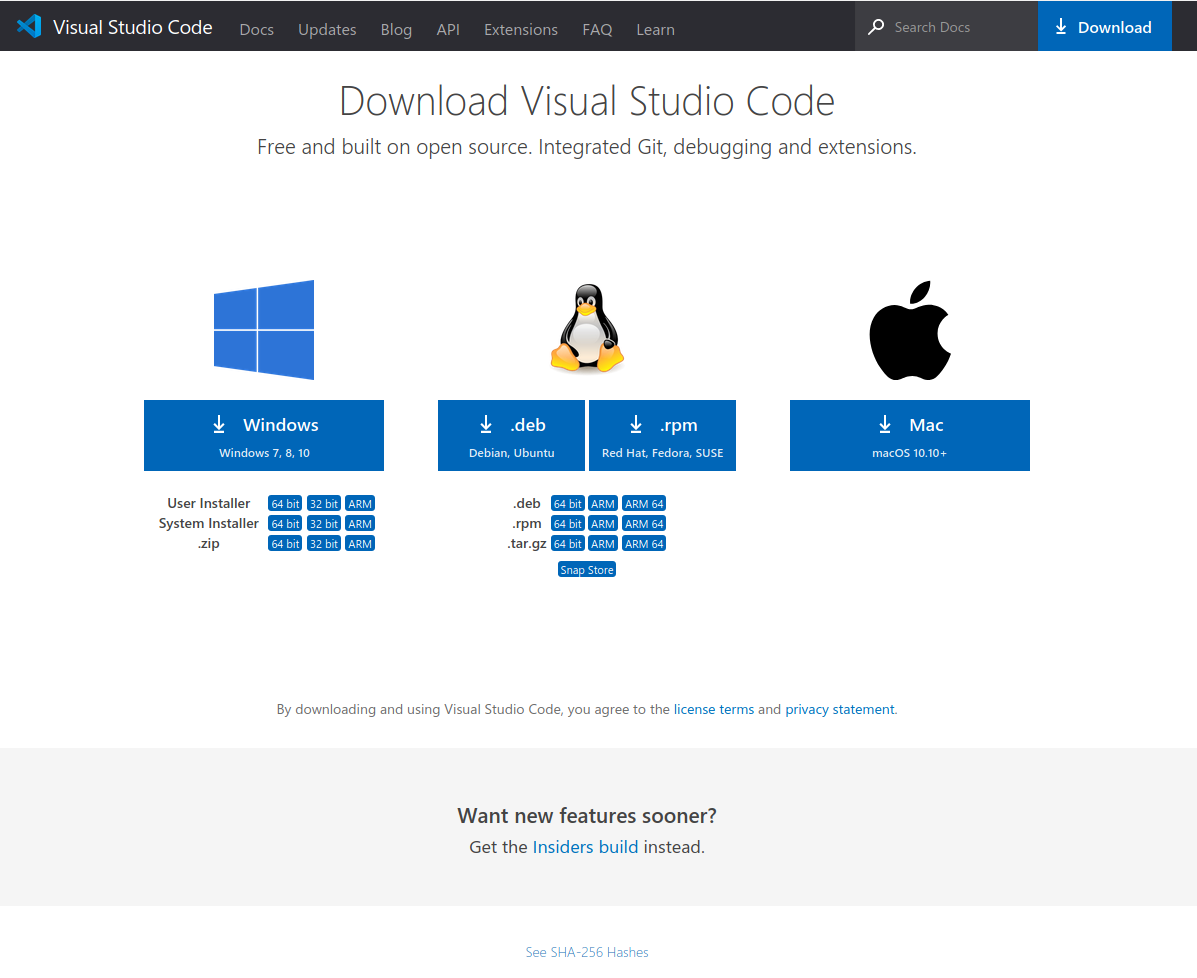Select Windows .zip 64 bit
Viewport: 1197px width, 978px height.
tap(285, 544)
